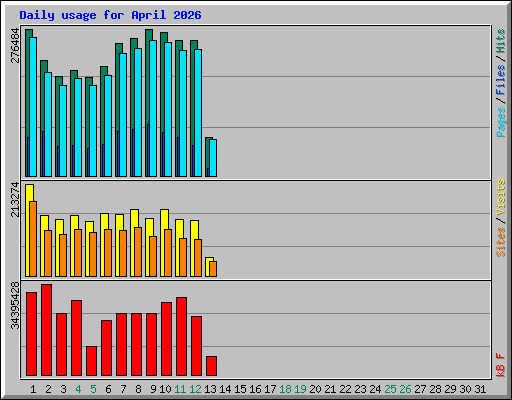Select day 29 on the x-axis
The image size is (512, 400).
(450, 389)
